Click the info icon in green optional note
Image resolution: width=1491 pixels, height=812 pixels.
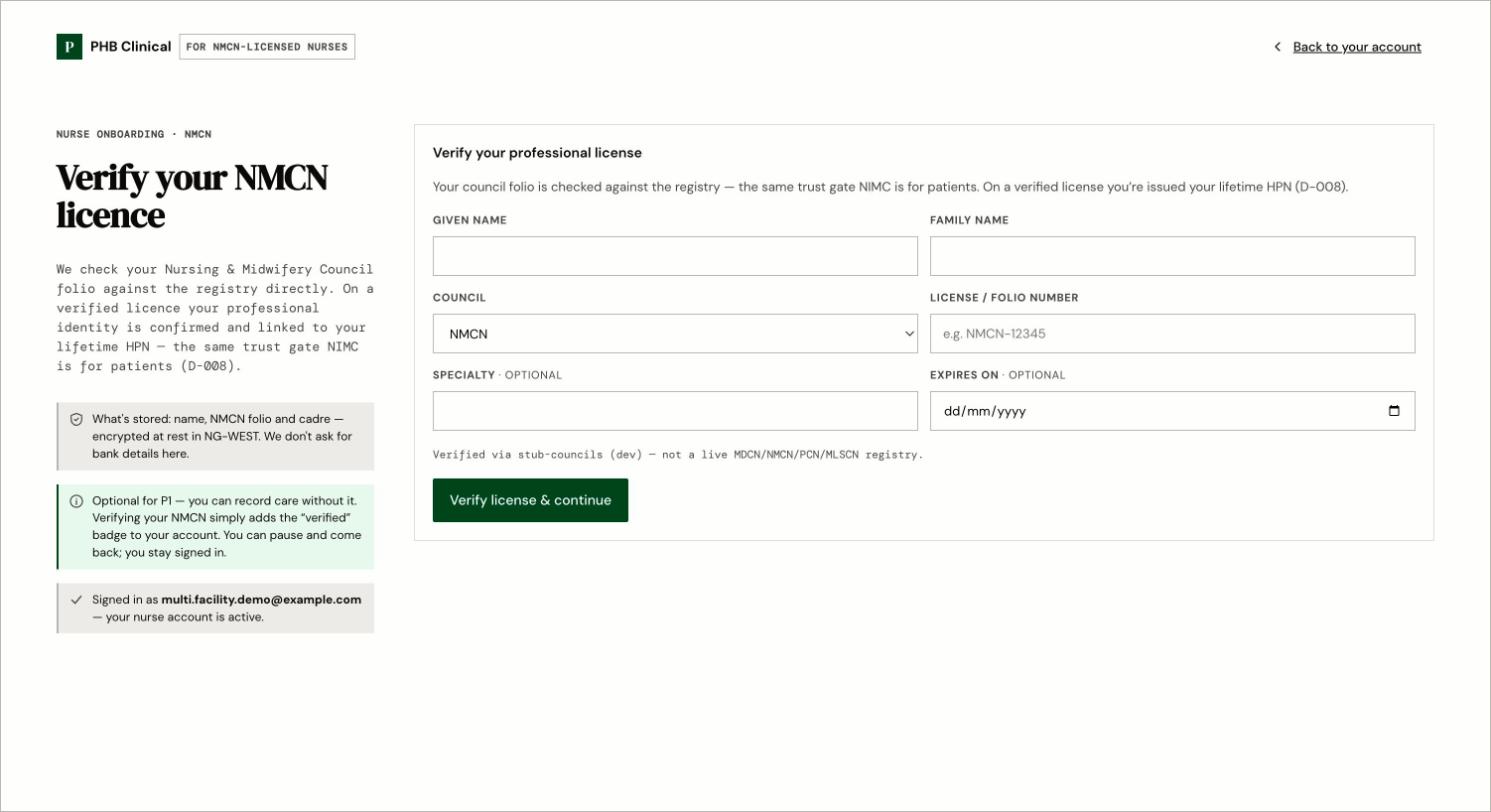coord(76,501)
